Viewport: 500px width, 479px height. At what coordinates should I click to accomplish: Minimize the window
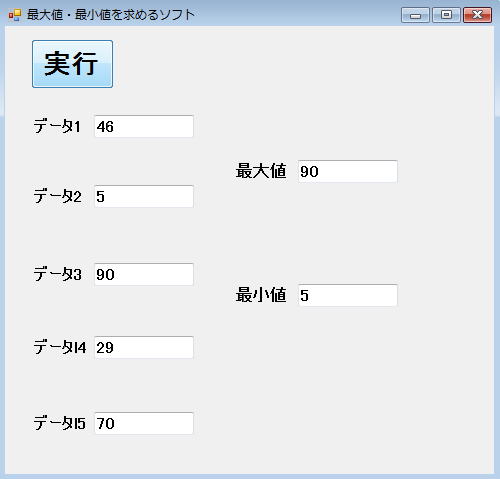(x=415, y=15)
